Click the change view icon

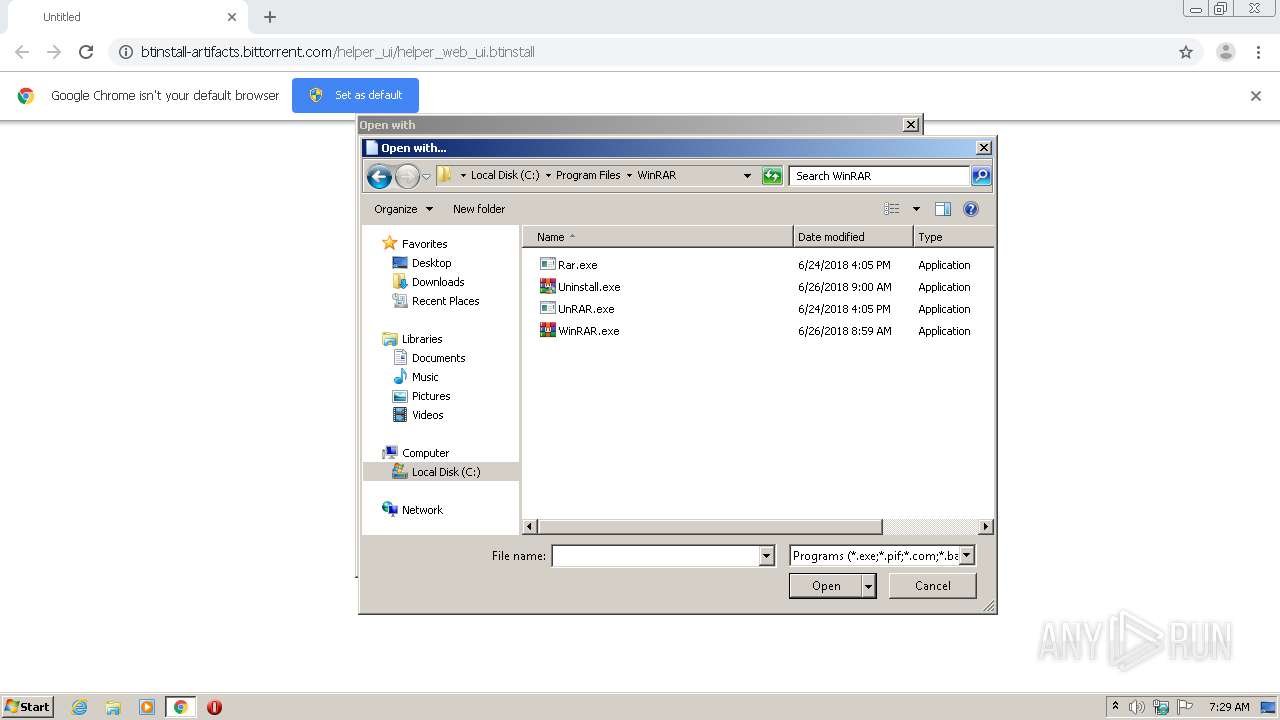click(x=892, y=209)
